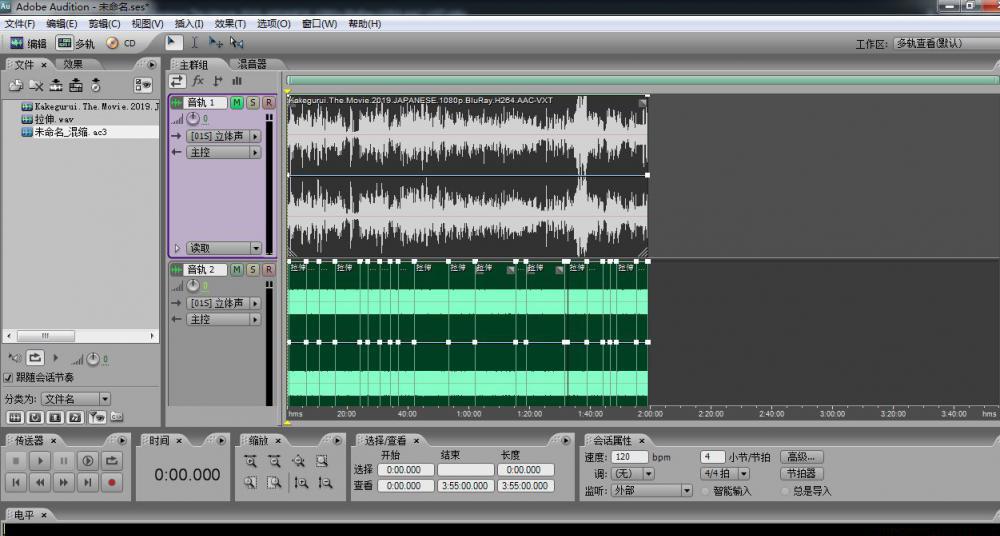Click the 速度 tempo field showing 120
The width and height of the screenshot is (1000, 536).
(x=629, y=457)
